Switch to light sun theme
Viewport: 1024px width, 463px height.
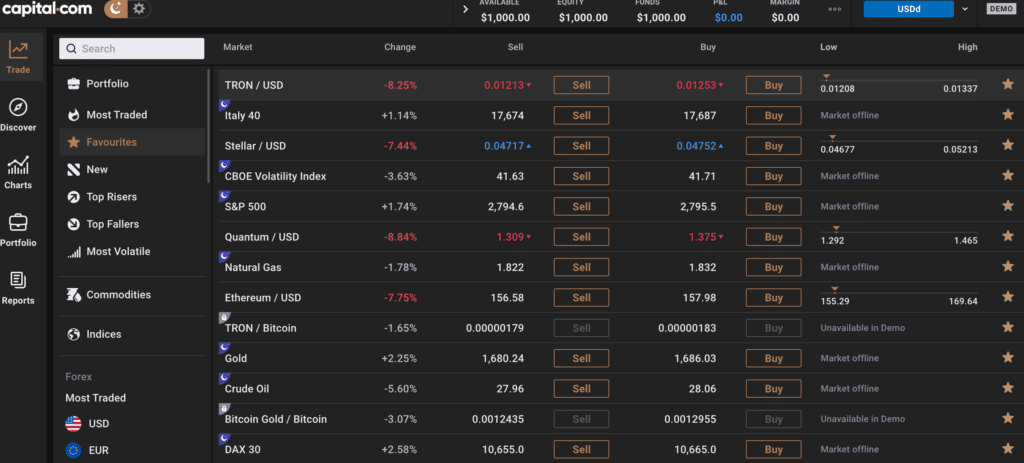click(138, 9)
